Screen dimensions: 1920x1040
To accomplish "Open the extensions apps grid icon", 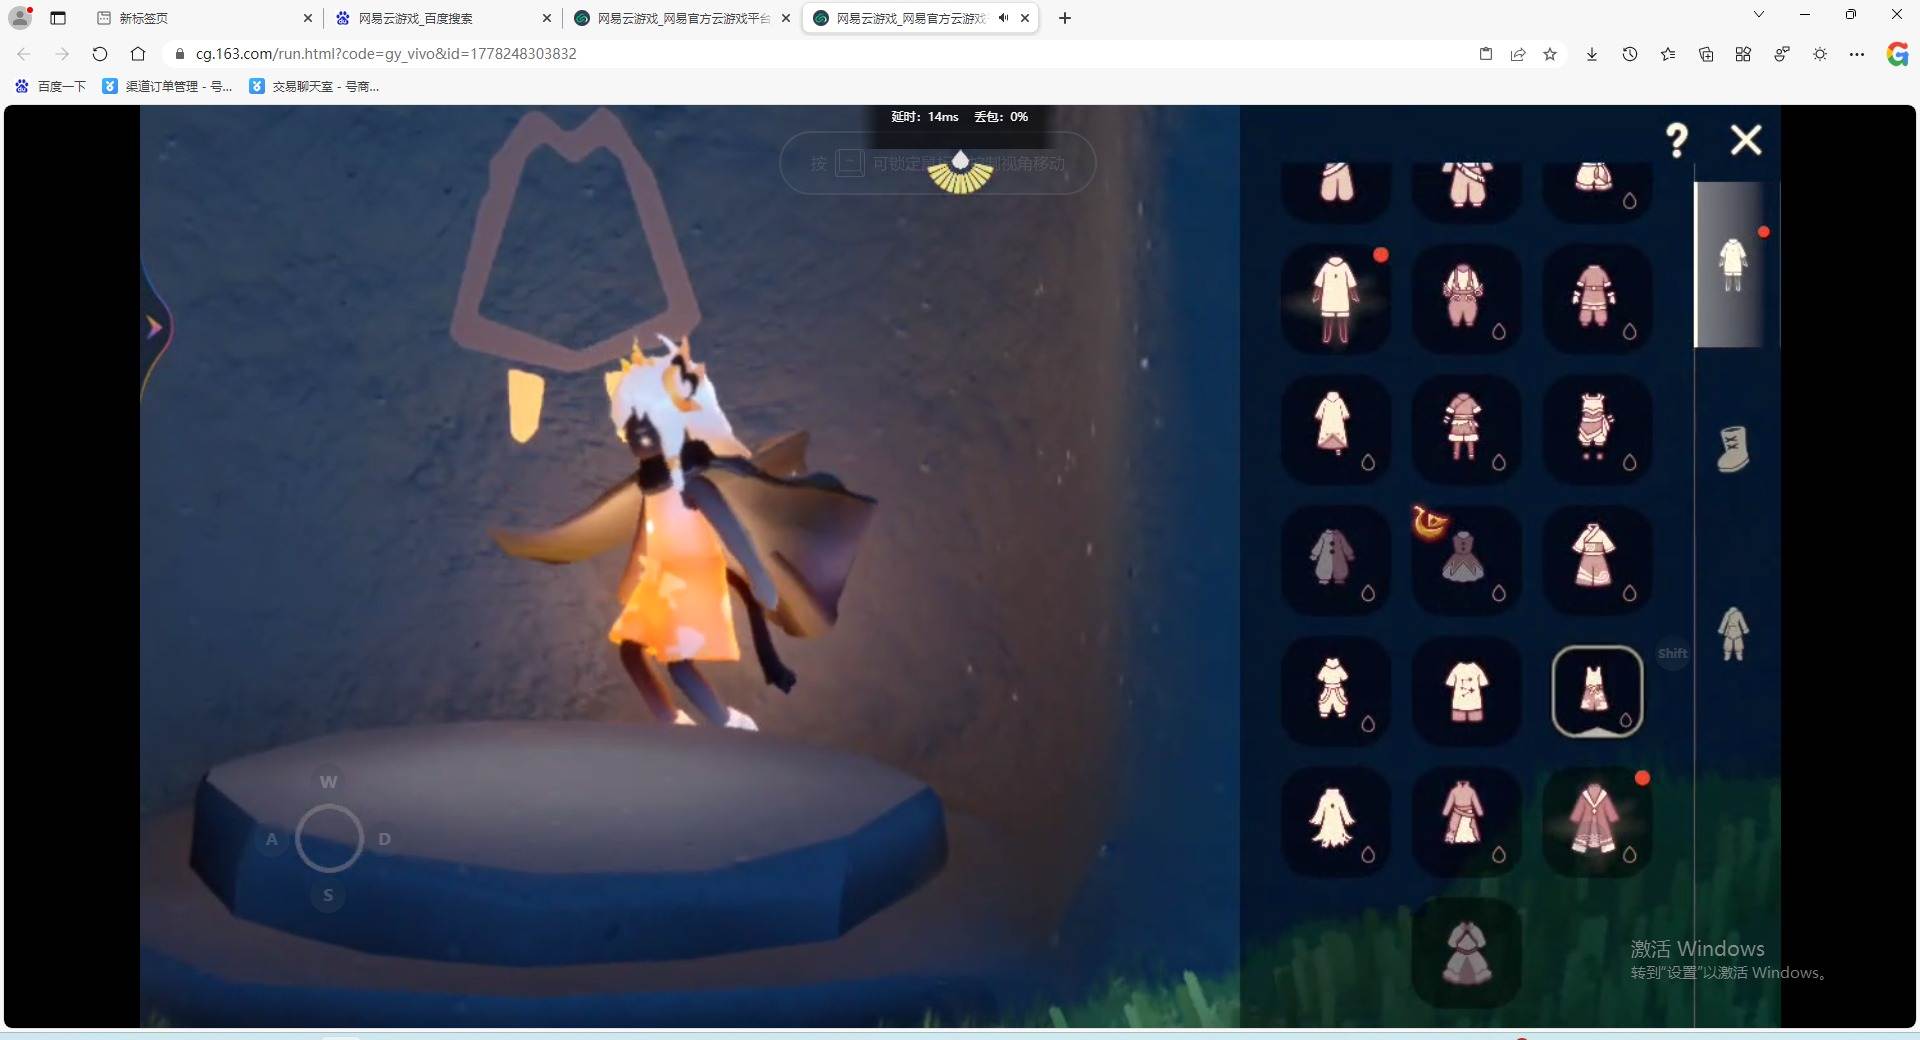I will 1743,54.
